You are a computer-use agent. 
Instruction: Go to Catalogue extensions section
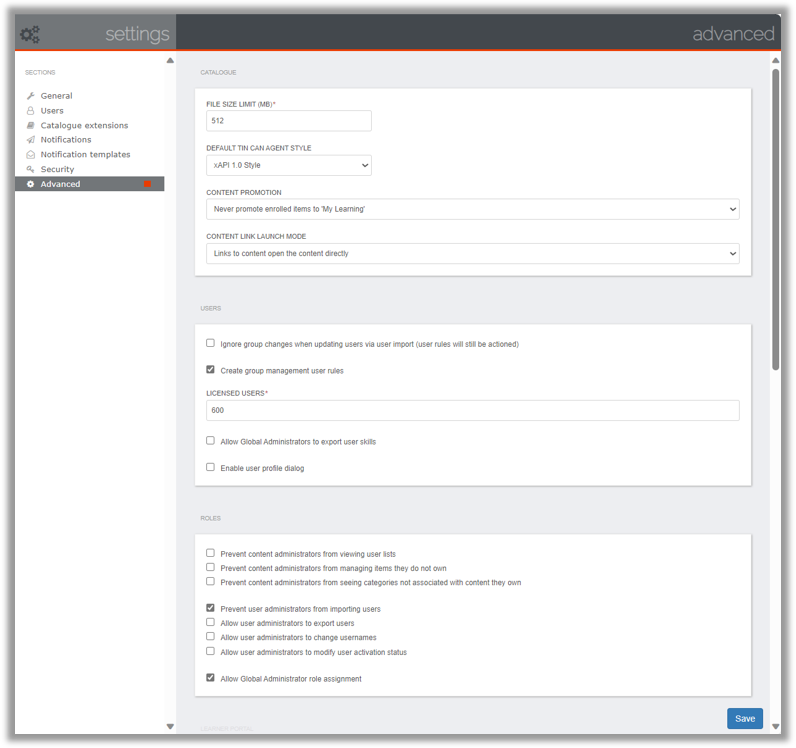pos(84,125)
